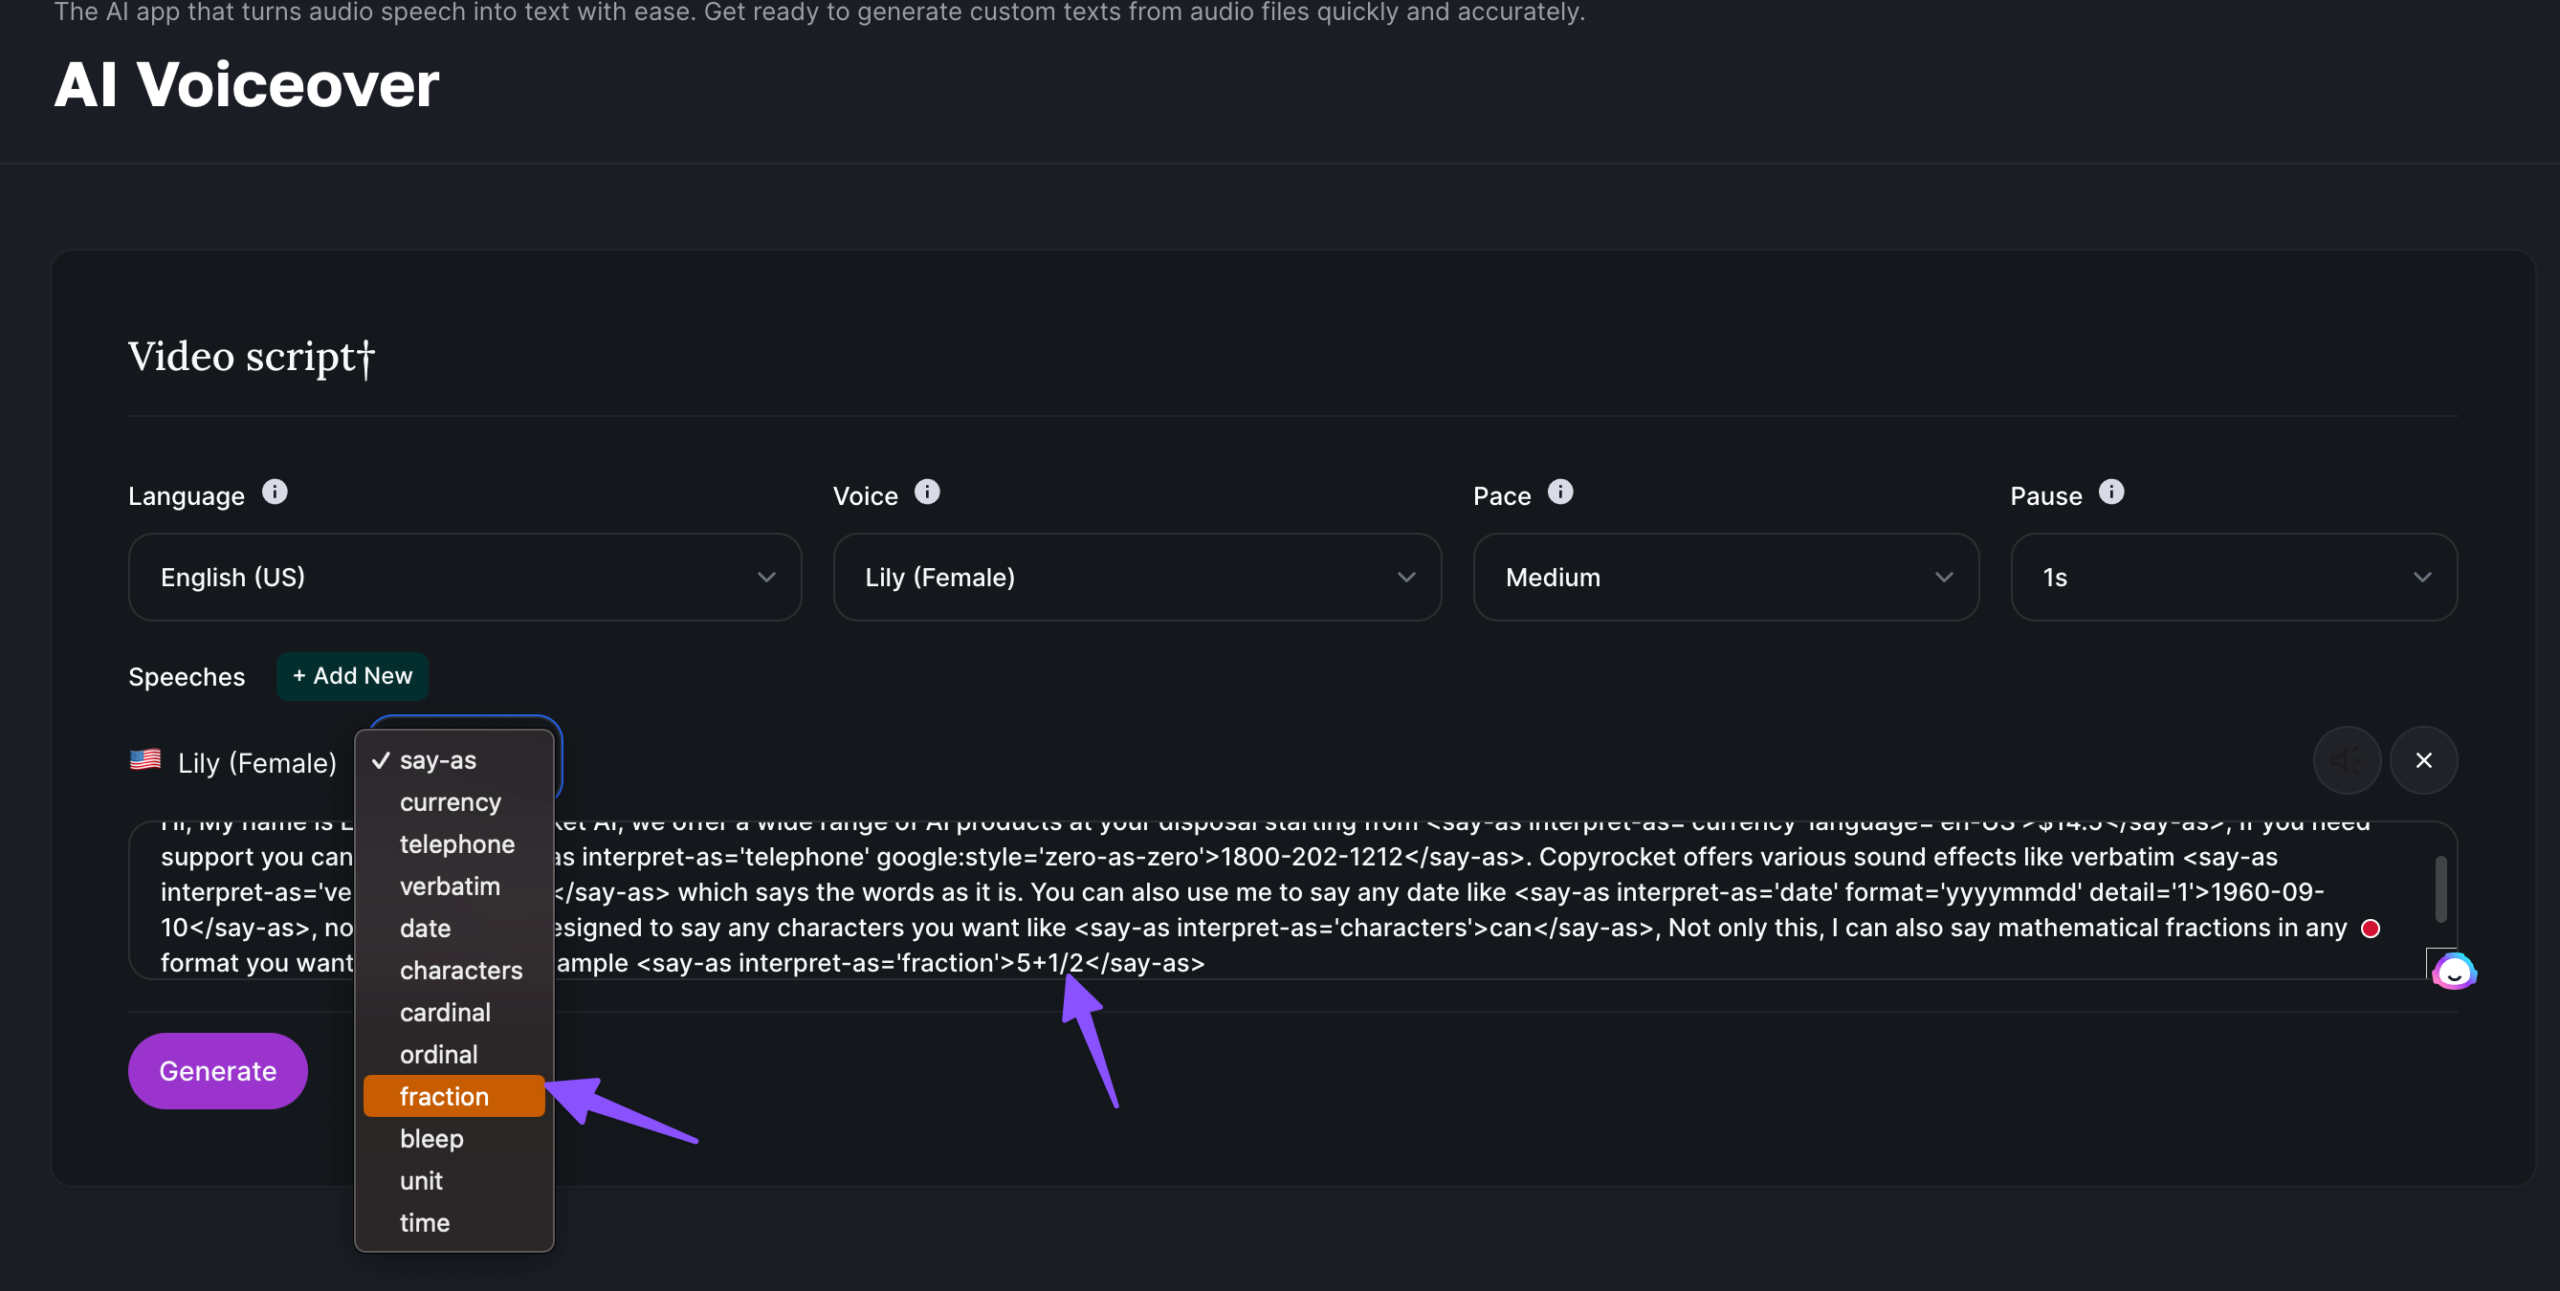2560x1291 pixels.
Task: Select the bleep menu entry
Action: click(x=432, y=1138)
